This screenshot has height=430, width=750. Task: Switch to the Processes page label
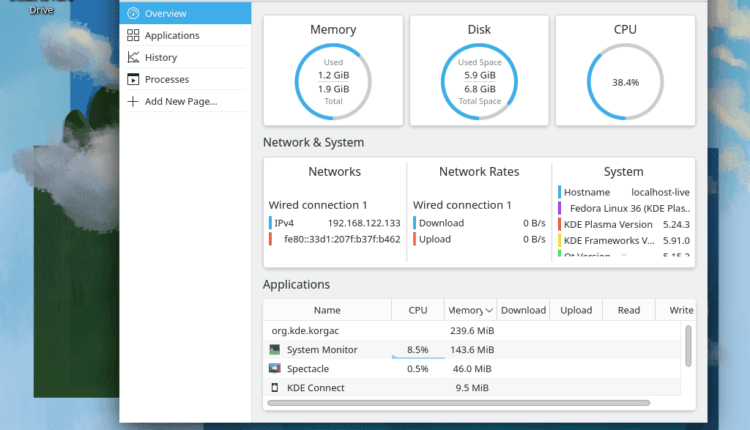167,80
